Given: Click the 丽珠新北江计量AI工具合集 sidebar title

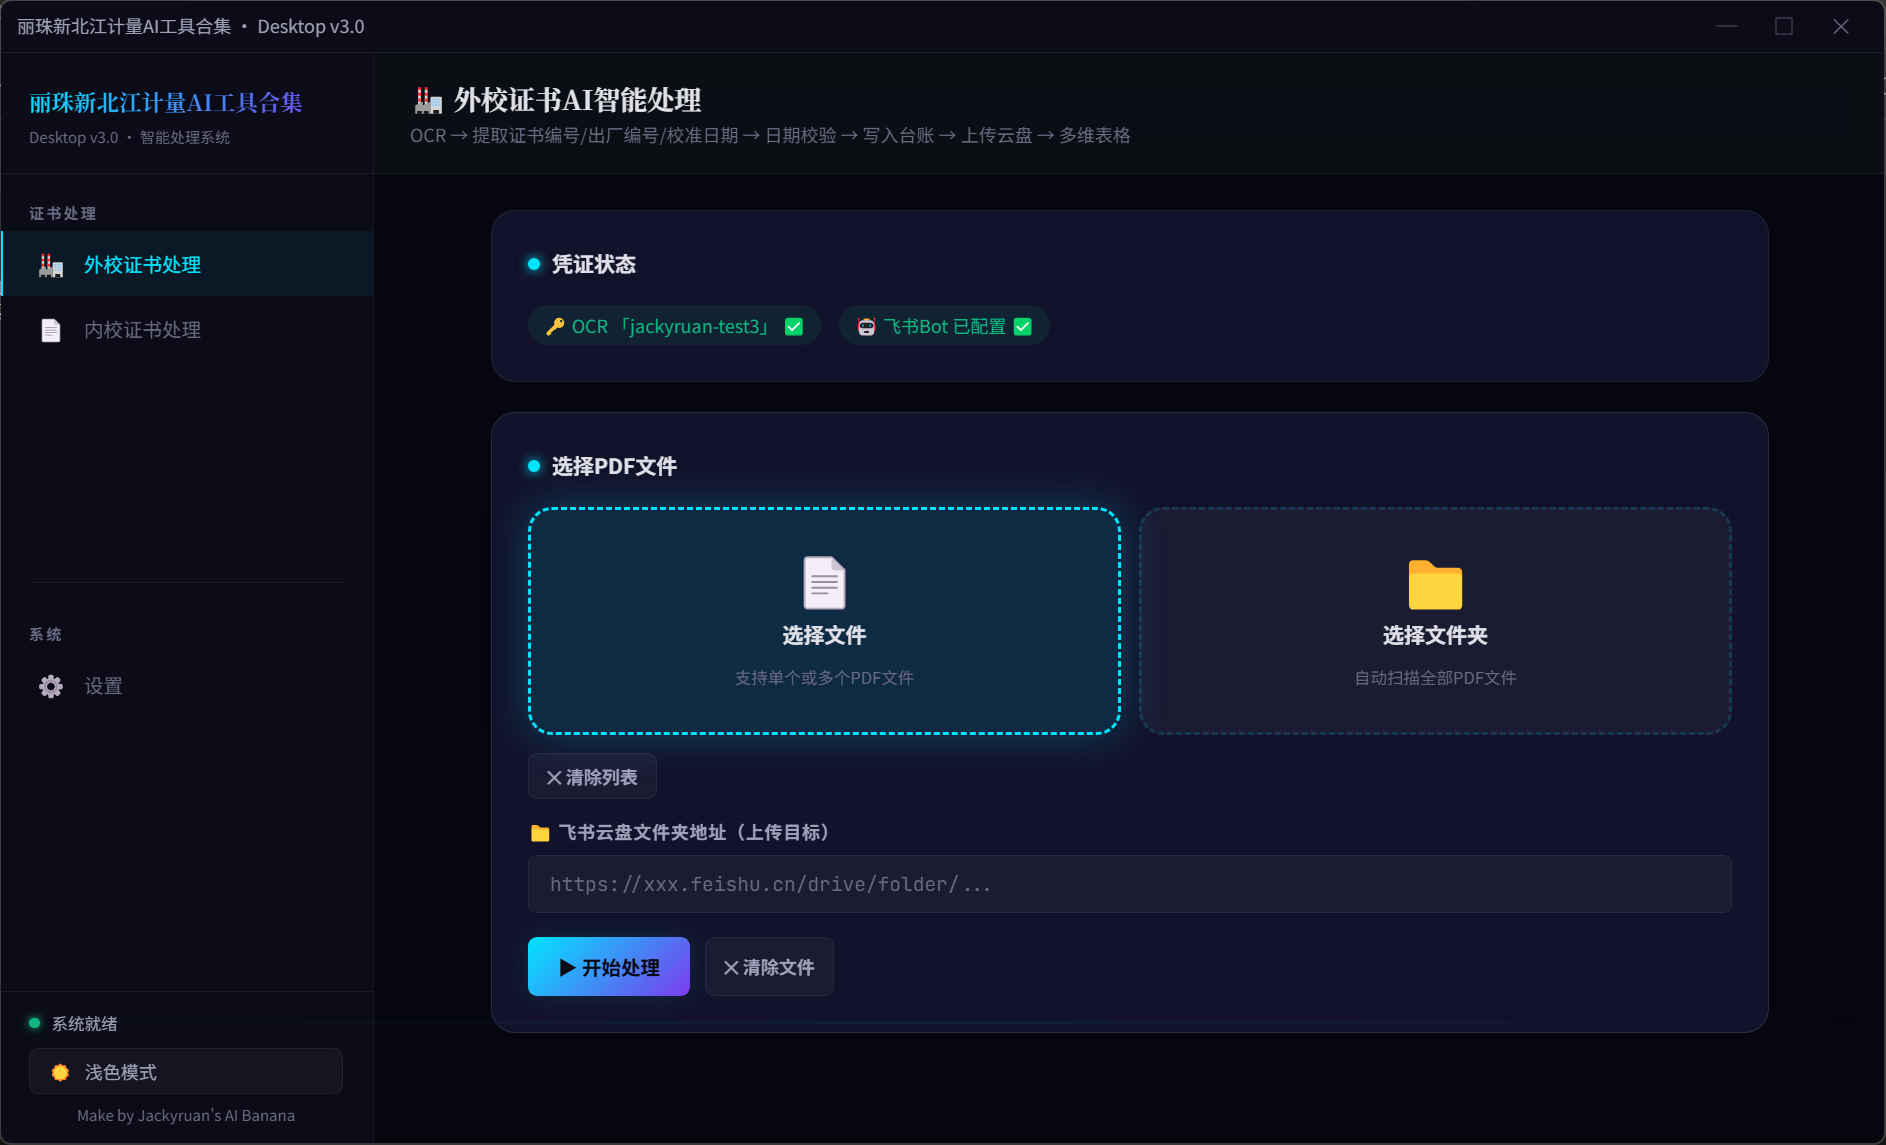Looking at the screenshot, I should pos(165,103).
